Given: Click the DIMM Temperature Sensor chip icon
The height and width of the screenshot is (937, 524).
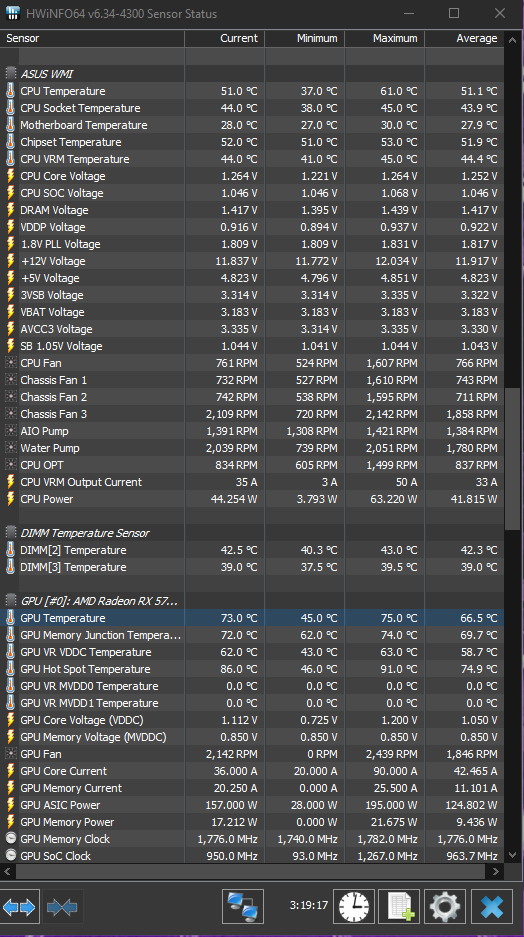Looking at the screenshot, I should coord(11,532).
